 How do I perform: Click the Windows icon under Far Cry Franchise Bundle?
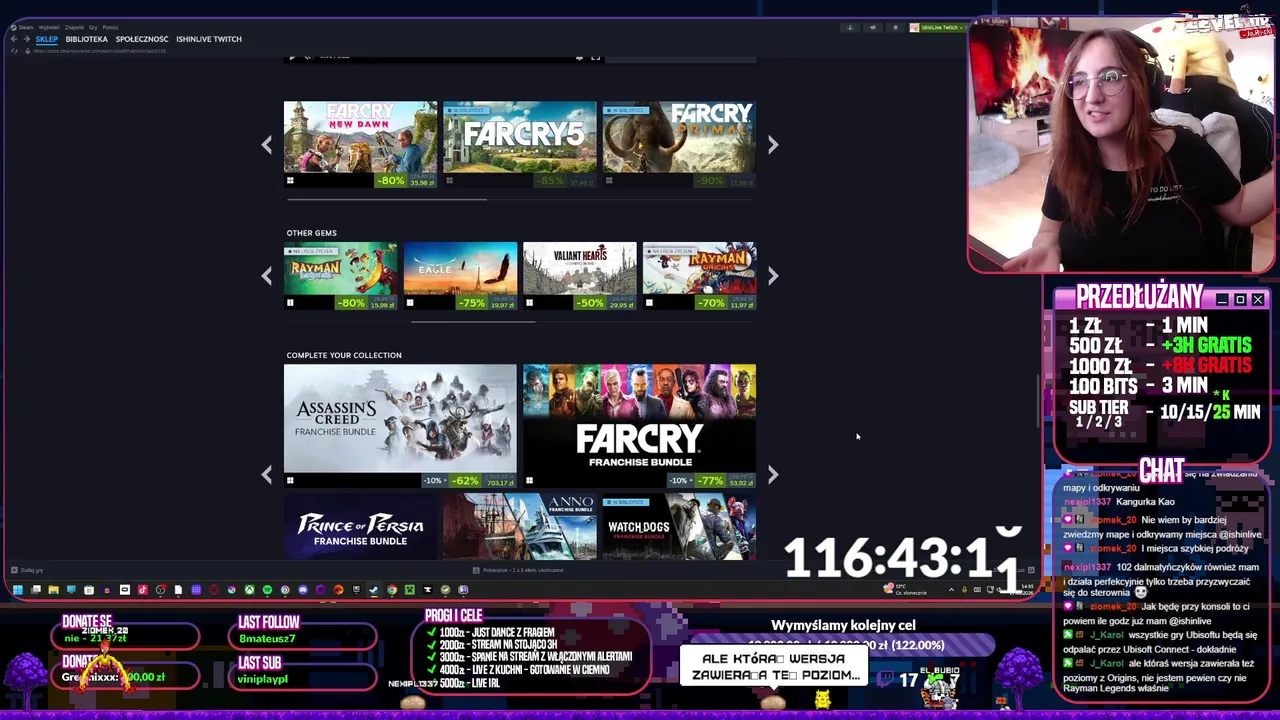coord(529,481)
